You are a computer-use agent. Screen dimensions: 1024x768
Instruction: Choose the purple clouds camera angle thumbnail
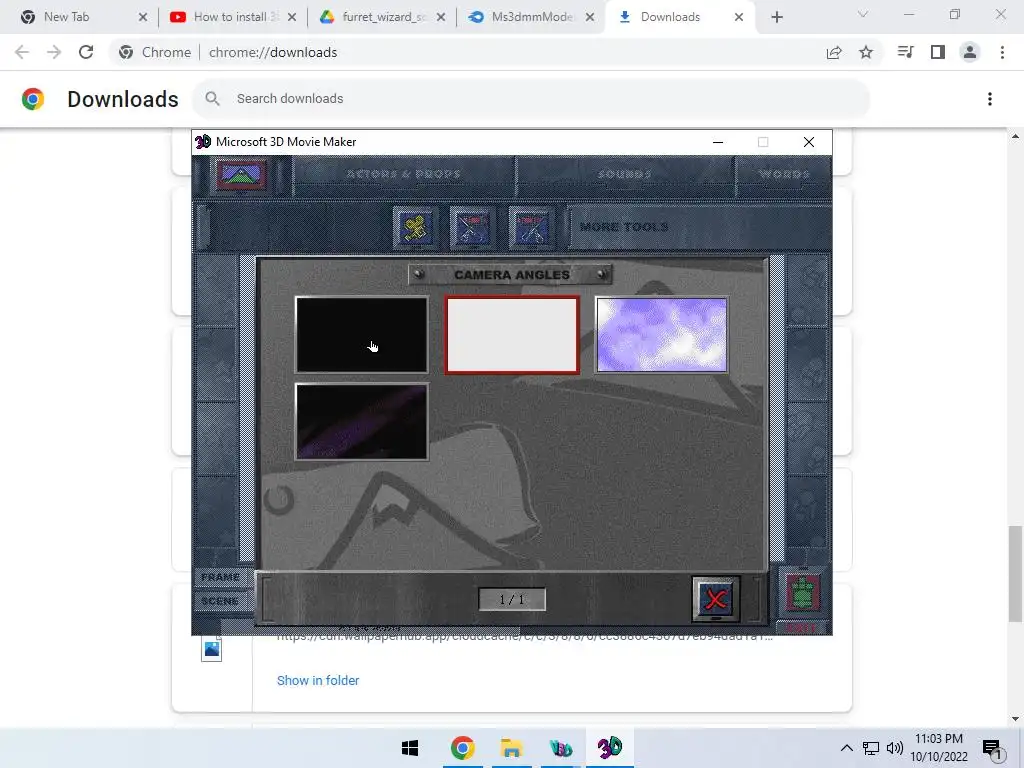click(662, 335)
